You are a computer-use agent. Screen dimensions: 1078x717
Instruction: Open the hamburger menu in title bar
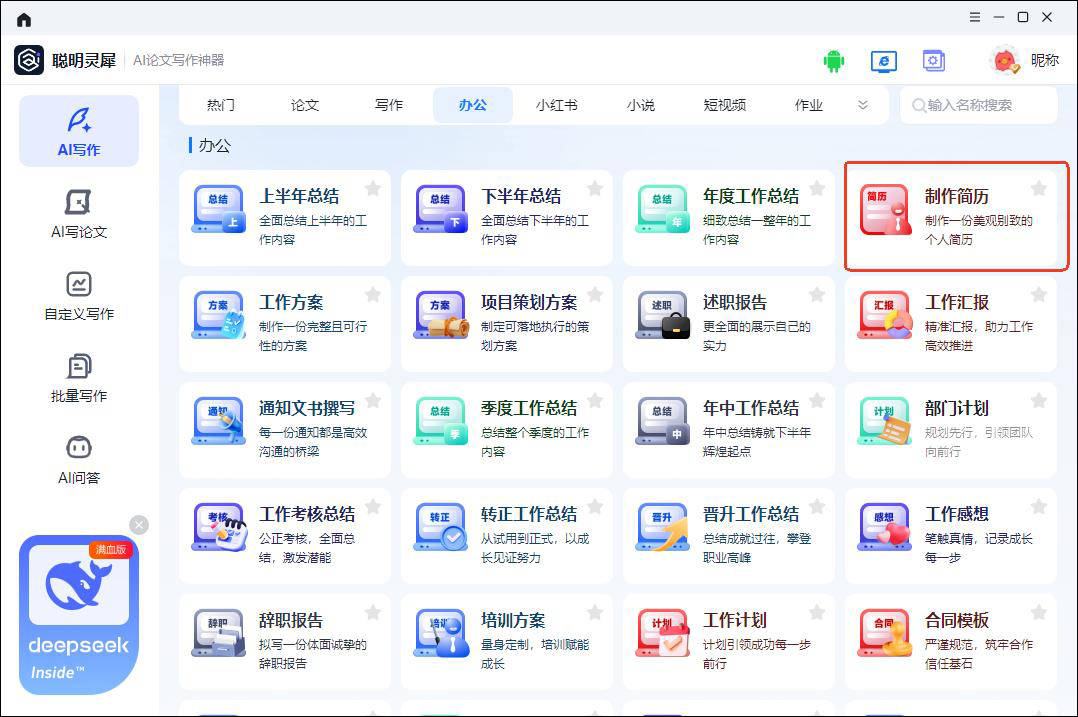(x=975, y=18)
